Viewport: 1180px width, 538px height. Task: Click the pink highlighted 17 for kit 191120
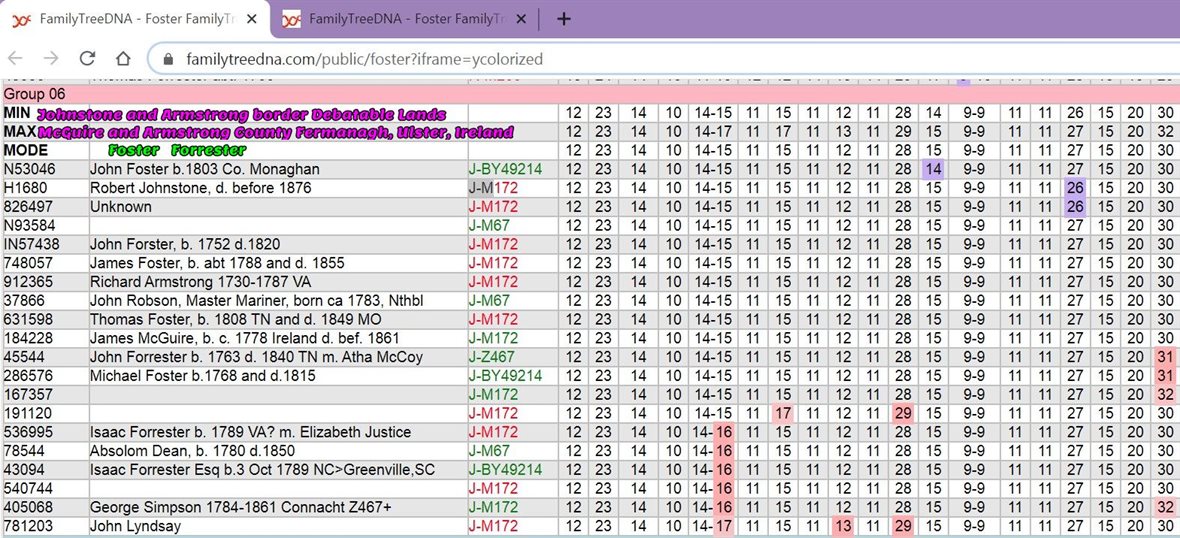tap(783, 414)
